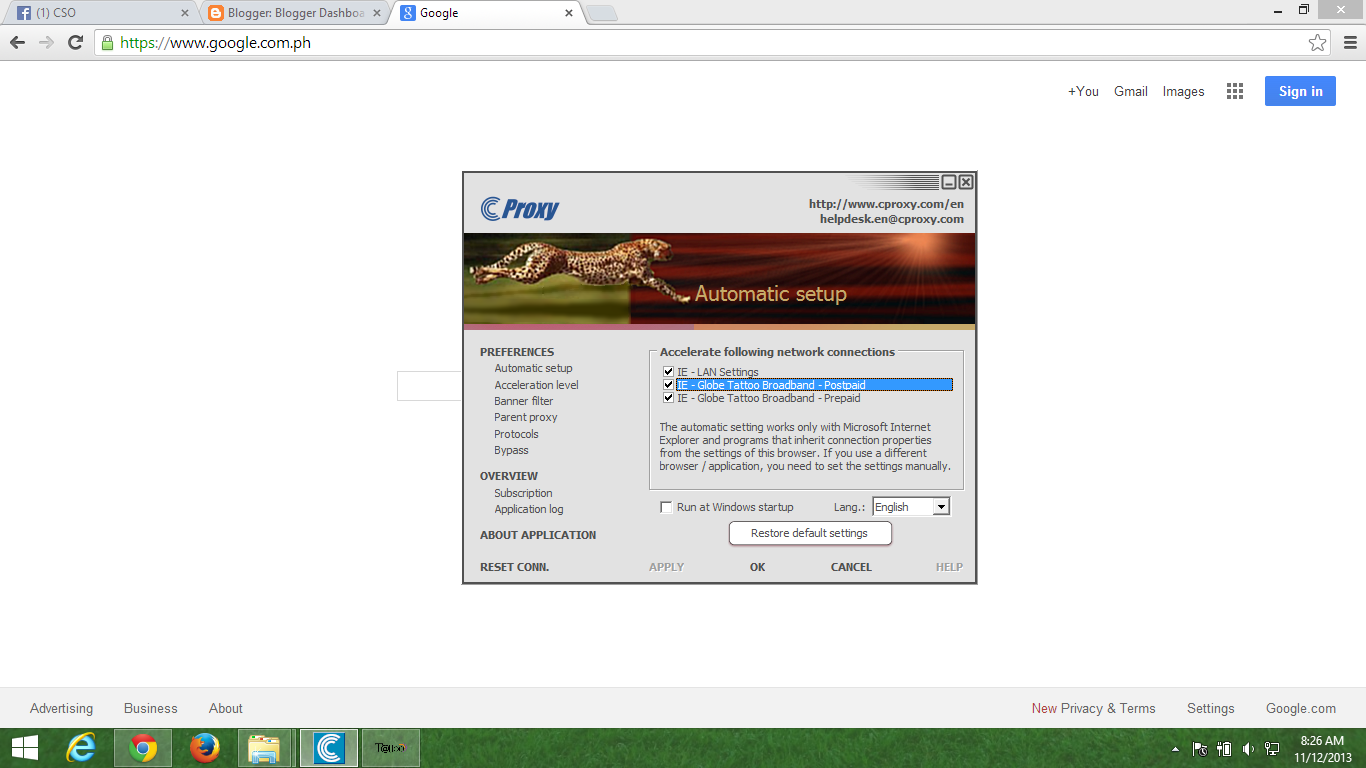Click the CProxy logo in the dialog
Image resolution: width=1366 pixels, height=768 pixels.
[x=520, y=208]
